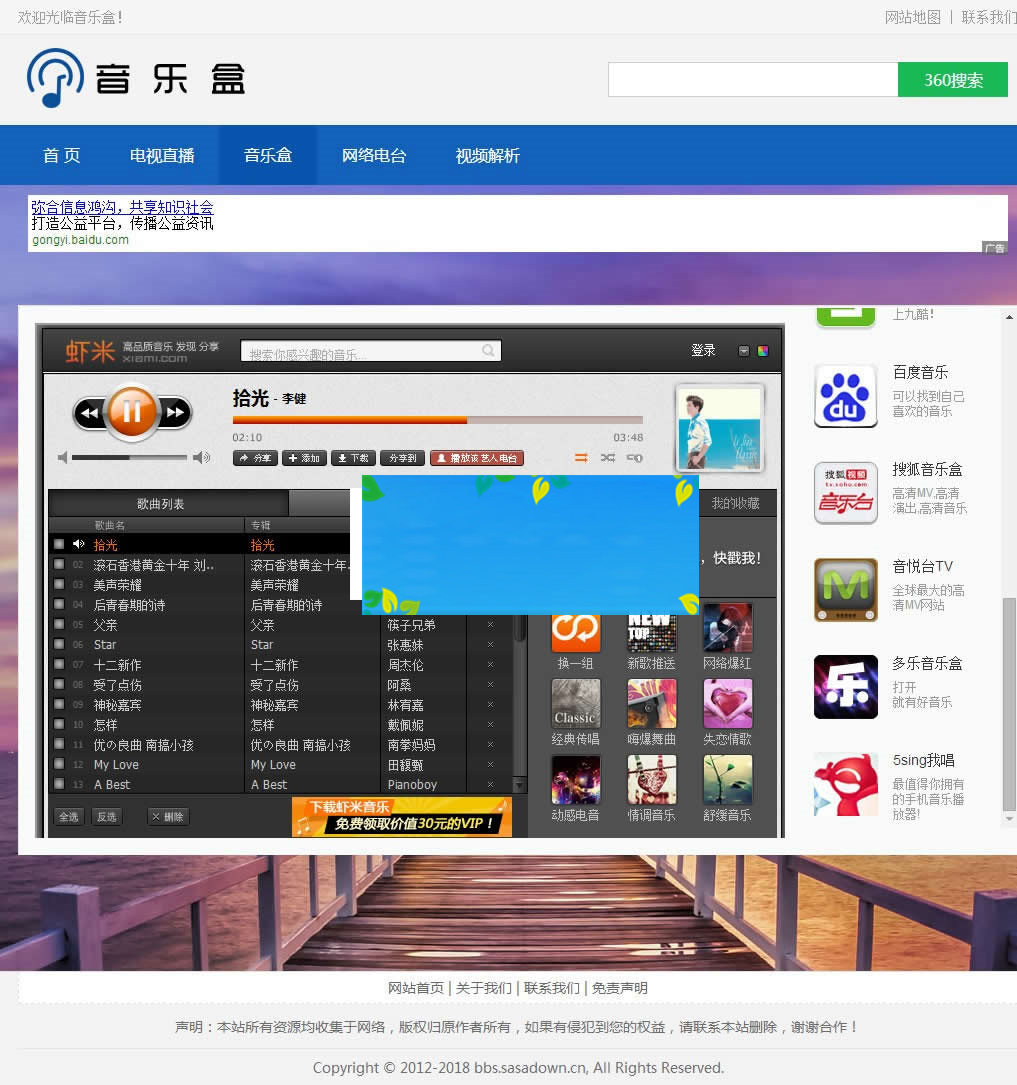Click the 360搜索 search button
This screenshot has height=1085, width=1017.
tap(952, 78)
